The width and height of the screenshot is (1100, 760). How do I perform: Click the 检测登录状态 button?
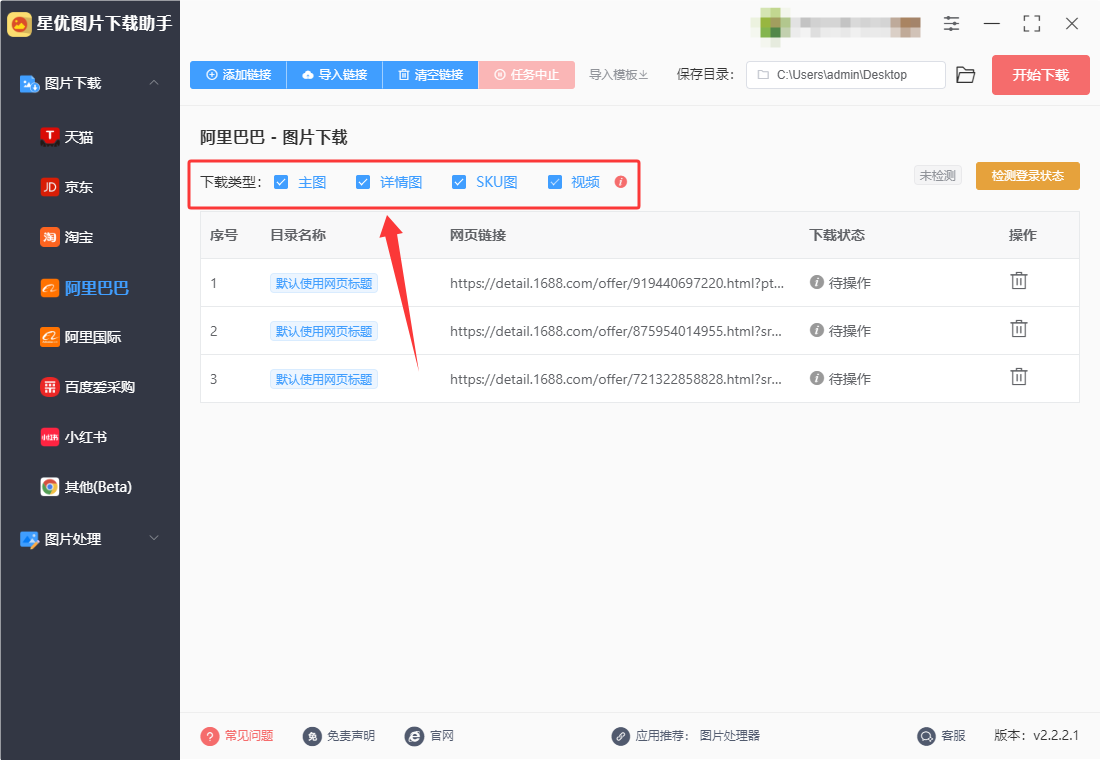coord(1028,175)
